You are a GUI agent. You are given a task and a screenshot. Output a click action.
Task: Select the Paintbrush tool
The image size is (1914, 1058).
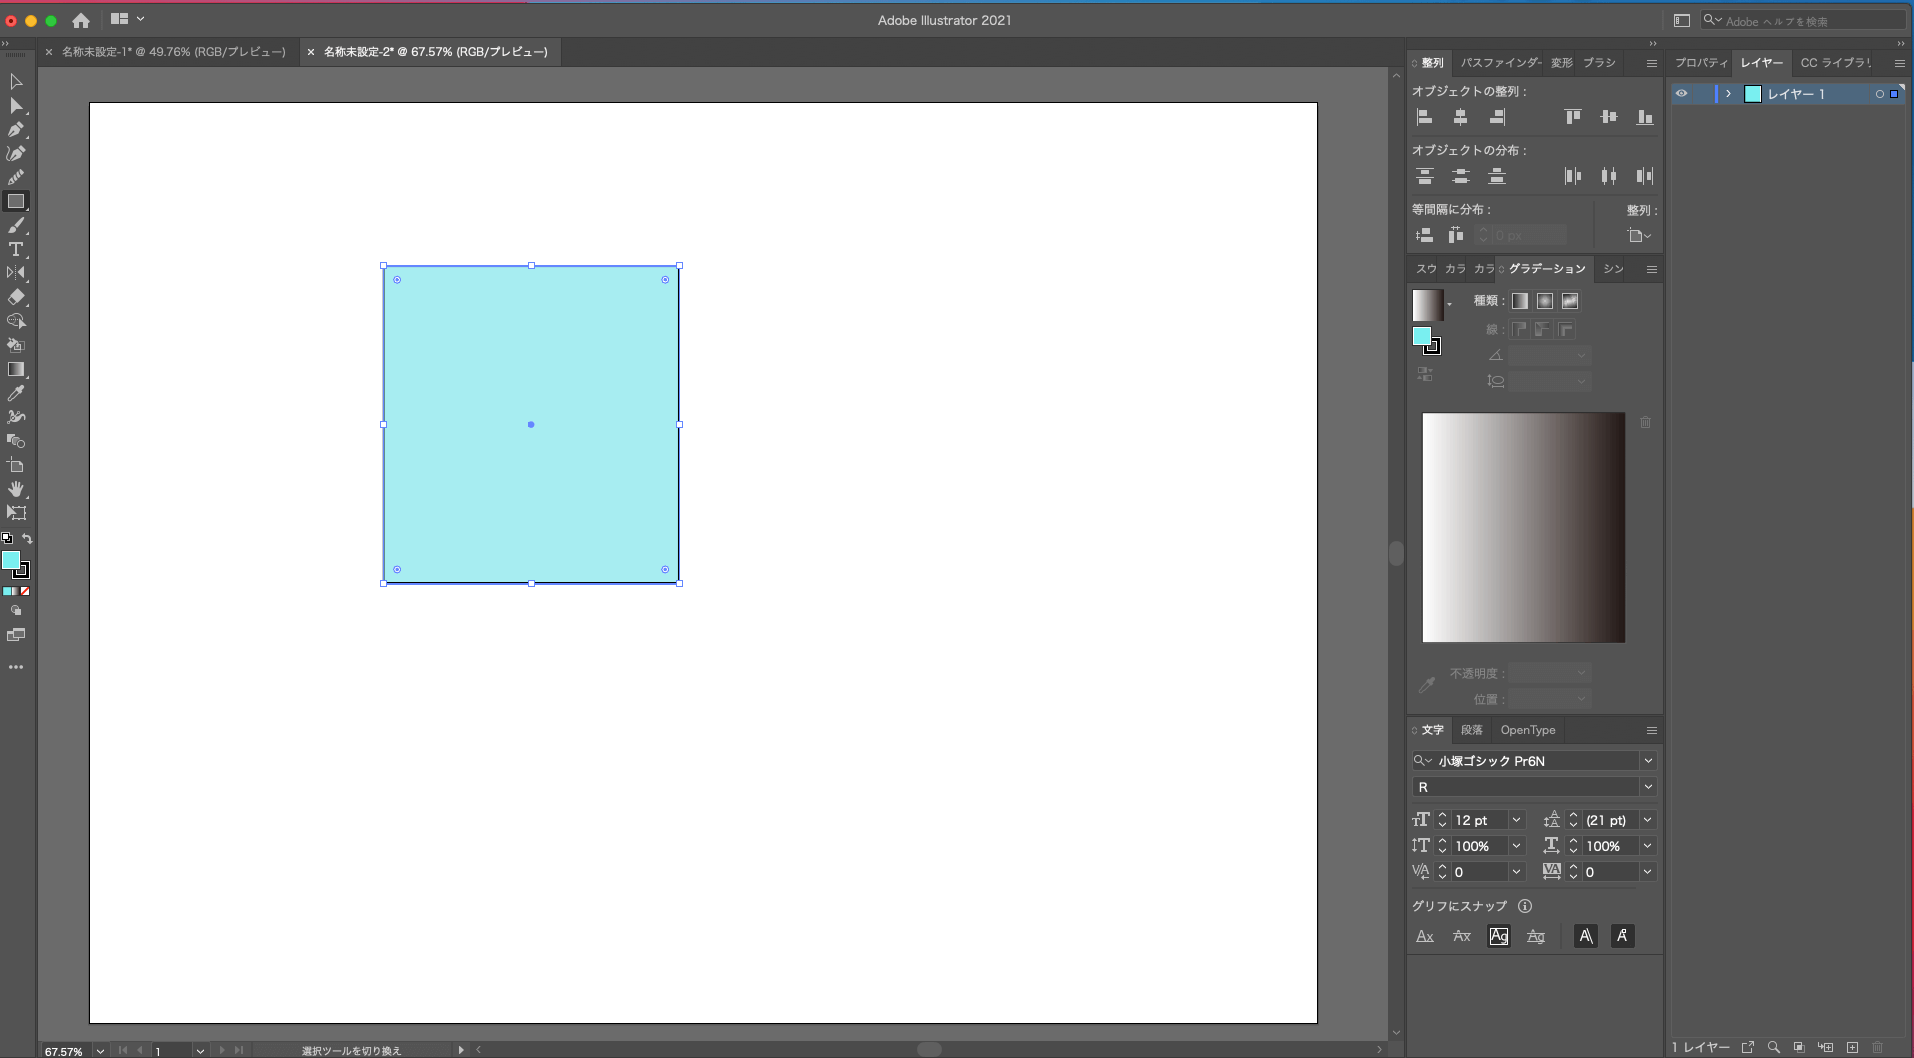[x=16, y=226]
